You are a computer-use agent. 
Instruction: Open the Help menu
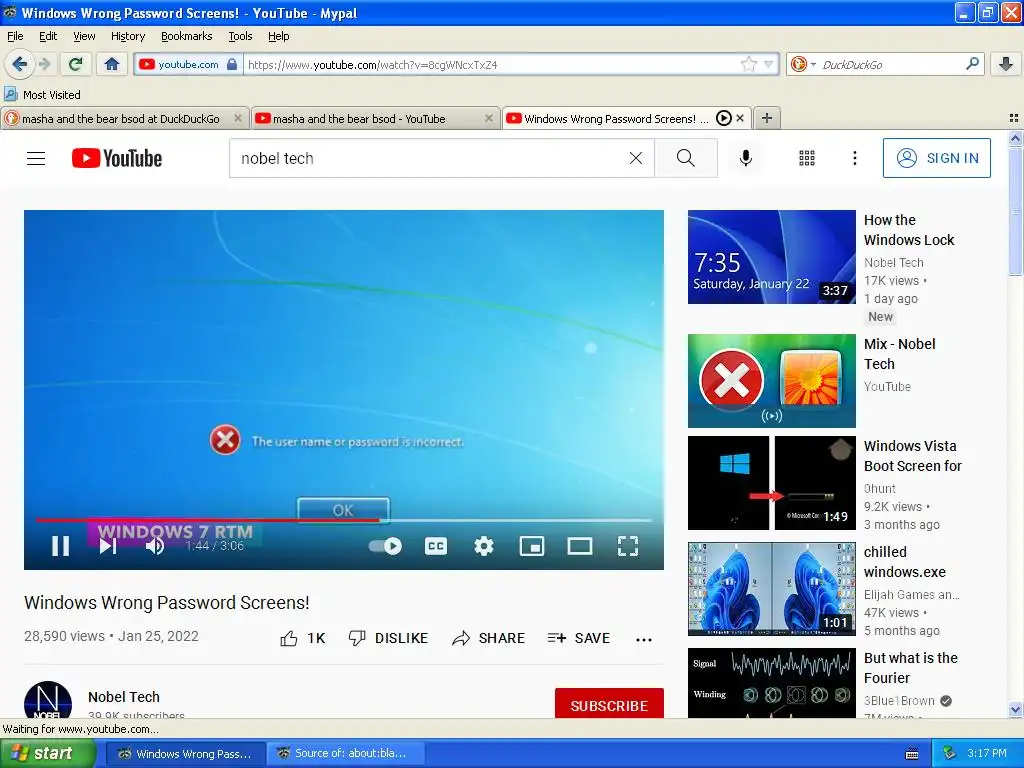tap(279, 36)
